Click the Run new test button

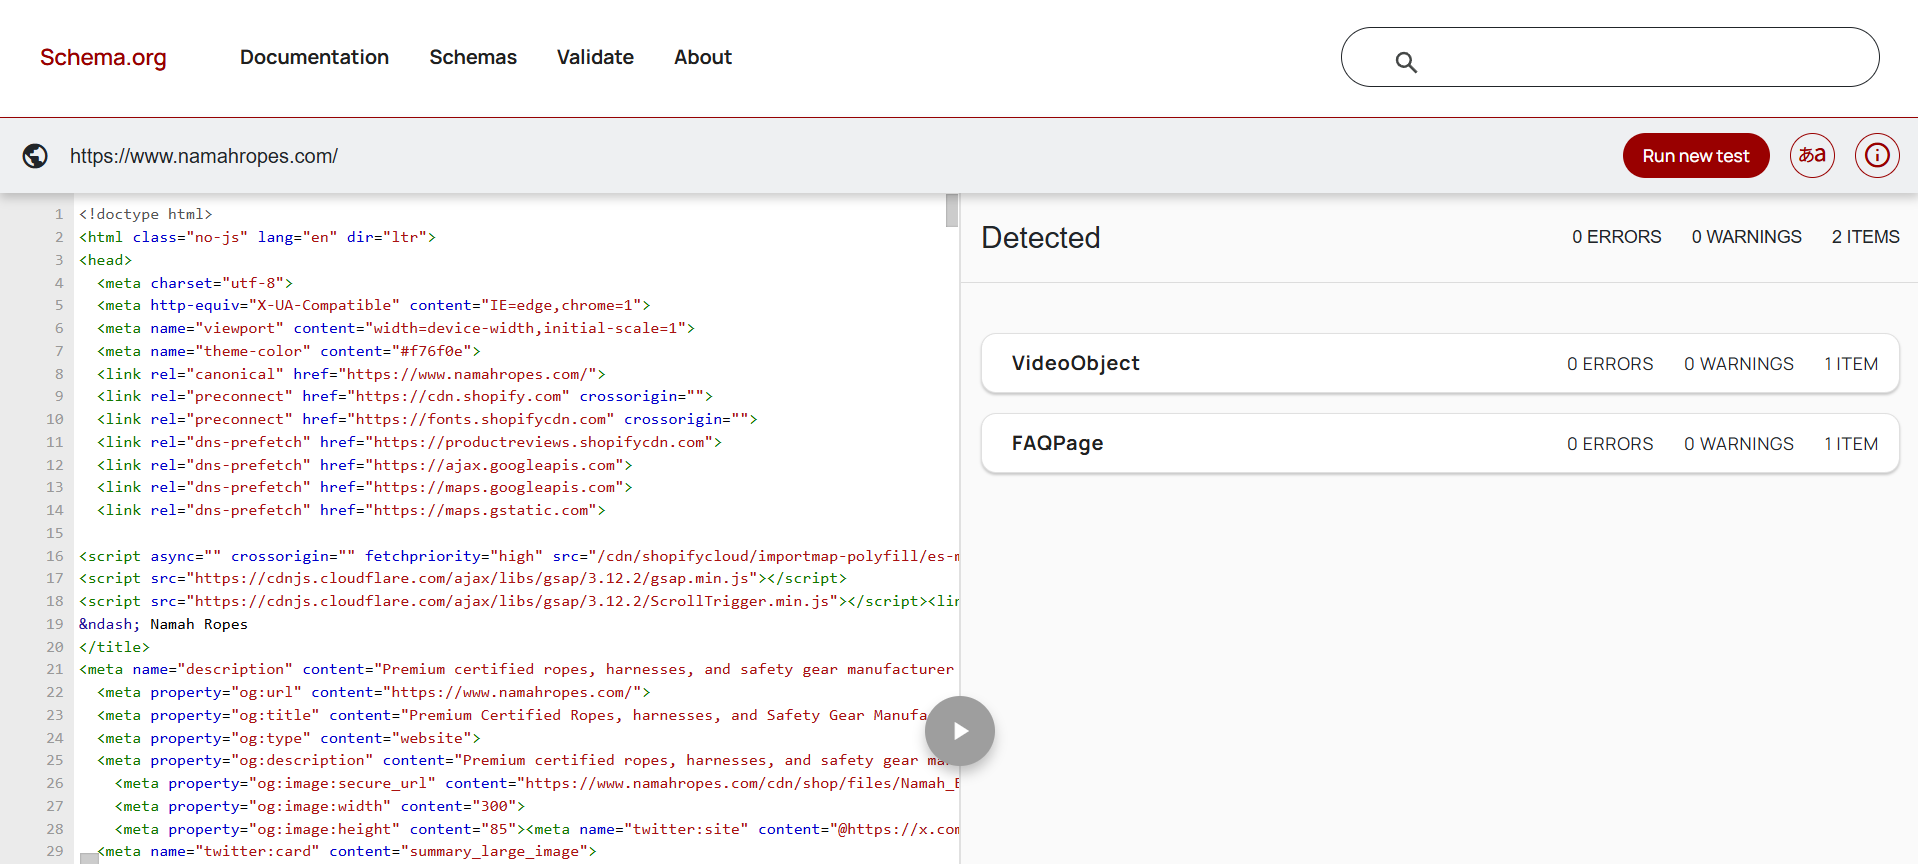1696,156
